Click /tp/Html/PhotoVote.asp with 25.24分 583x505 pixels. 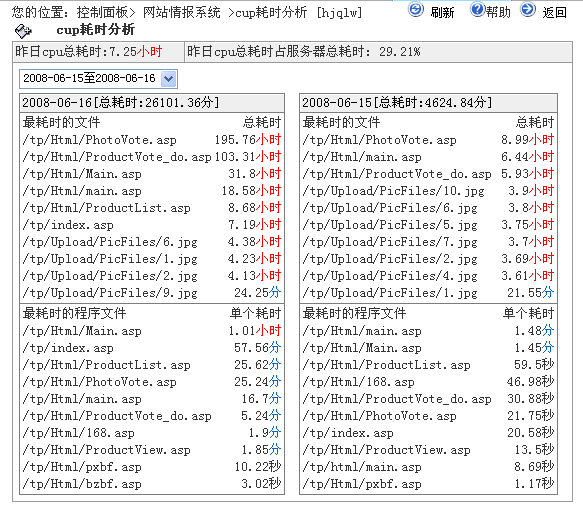152,382
